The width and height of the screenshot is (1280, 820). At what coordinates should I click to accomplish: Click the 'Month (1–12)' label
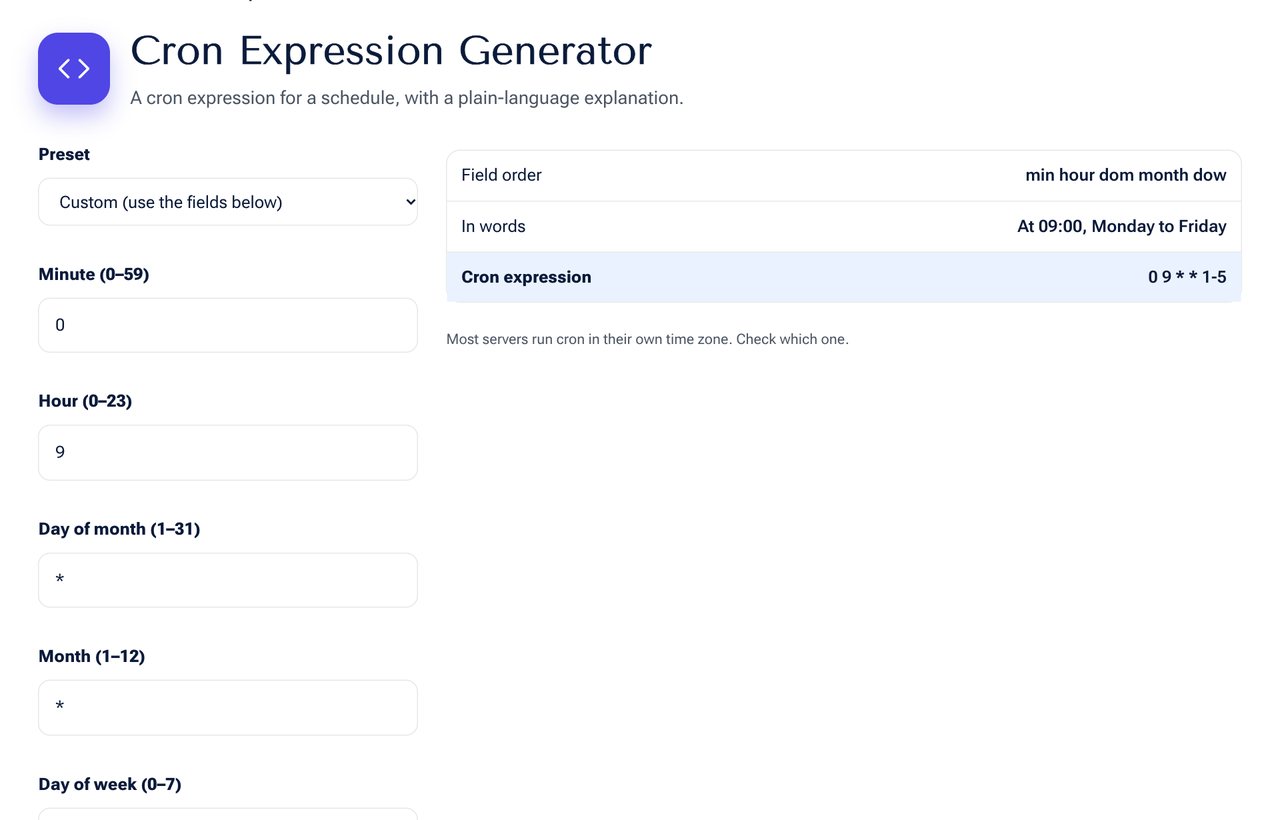point(92,656)
